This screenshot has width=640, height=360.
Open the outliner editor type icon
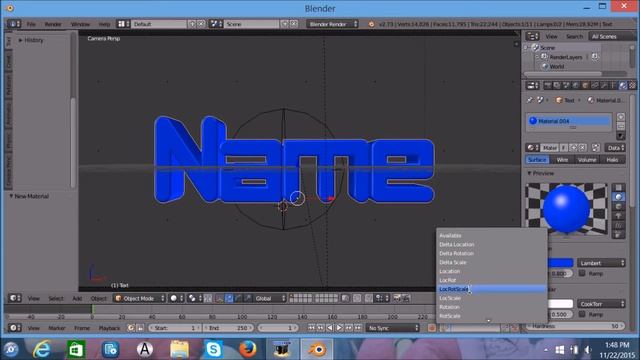[532, 36]
